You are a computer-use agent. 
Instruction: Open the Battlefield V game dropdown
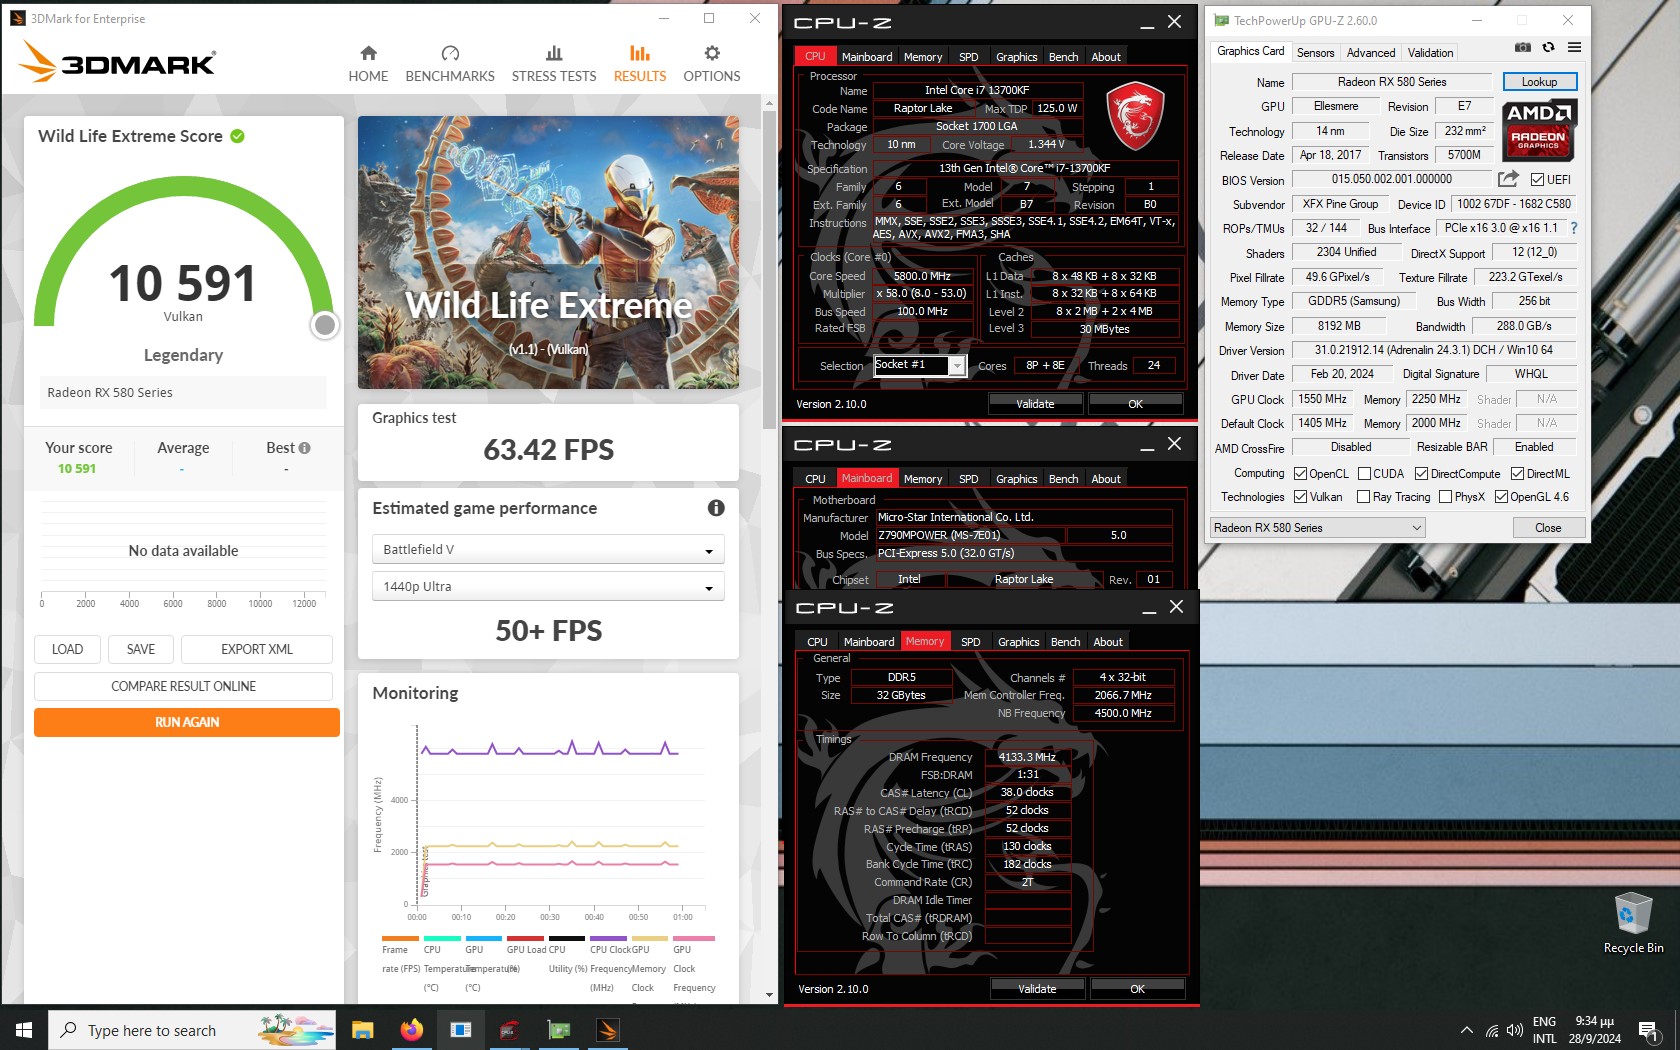[548, 549]
